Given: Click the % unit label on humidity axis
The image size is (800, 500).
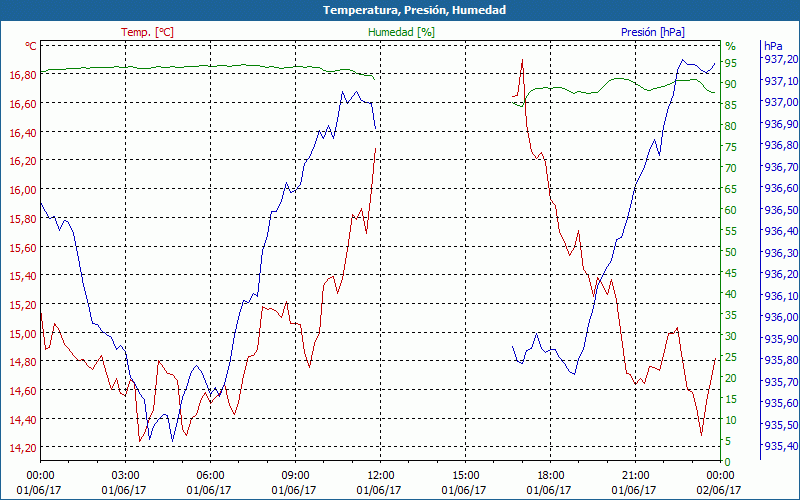Looking at the screenshot, I should [x=731, y=46].
